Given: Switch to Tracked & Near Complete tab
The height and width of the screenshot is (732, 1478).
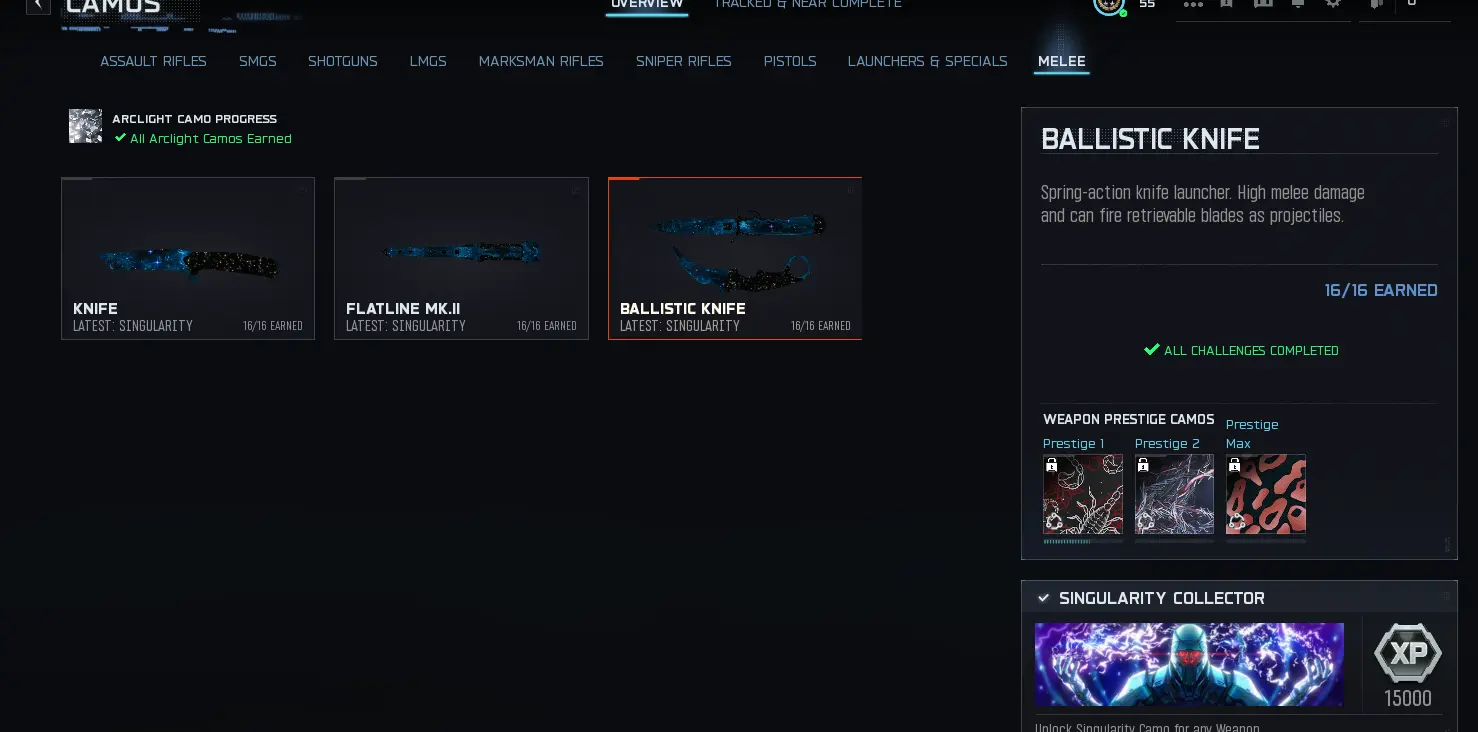Looking at the screenshot, I should point(808,5).
